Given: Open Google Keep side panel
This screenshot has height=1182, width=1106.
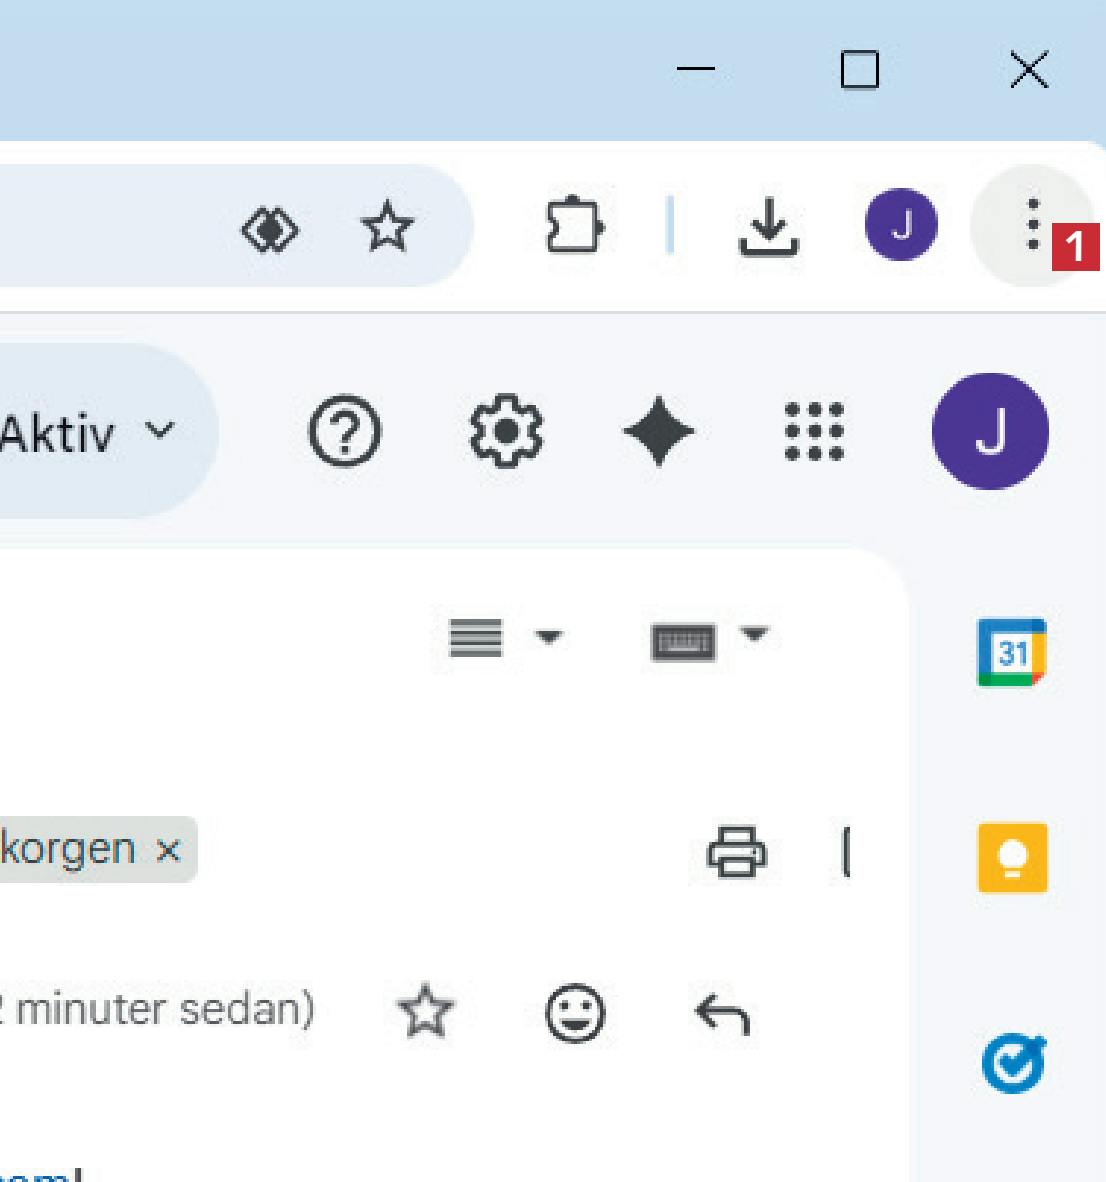Looking at the screenshot, I should (x=1012, y=857).
